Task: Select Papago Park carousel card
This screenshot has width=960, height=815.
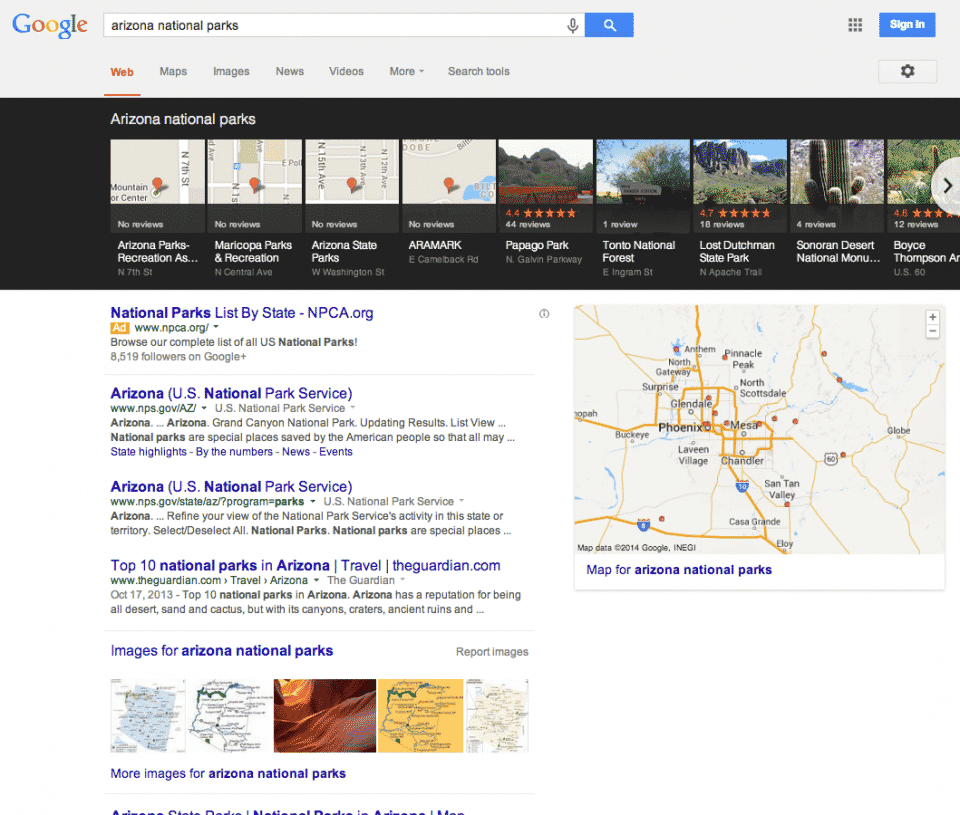Action: point(546,203)
